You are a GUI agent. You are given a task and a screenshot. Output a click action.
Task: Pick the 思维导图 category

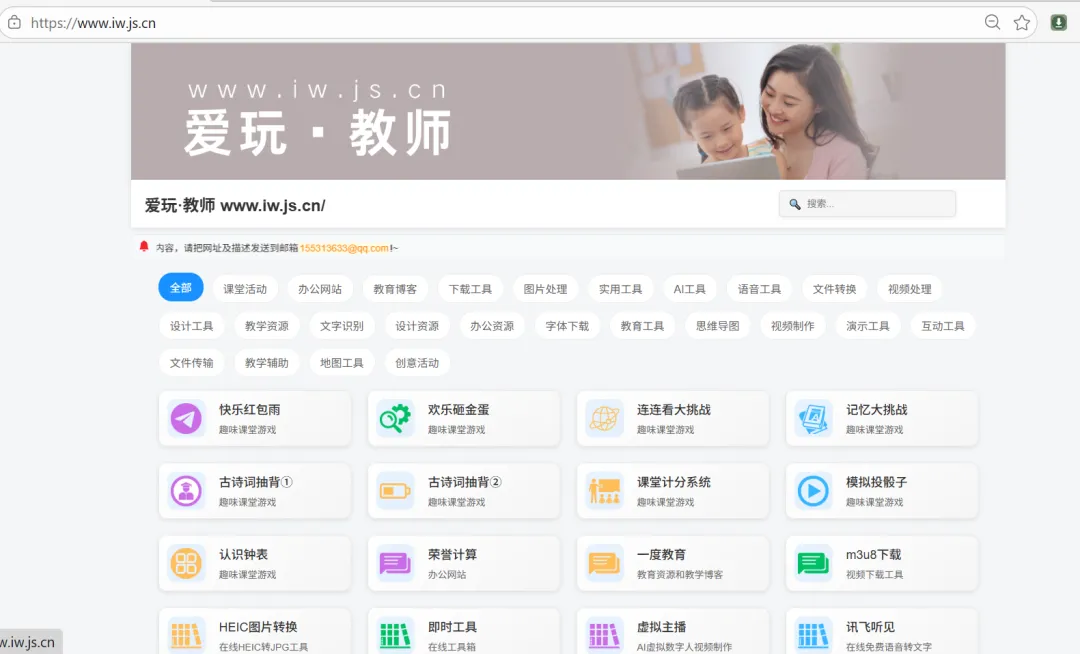click(x=717, y=326)
